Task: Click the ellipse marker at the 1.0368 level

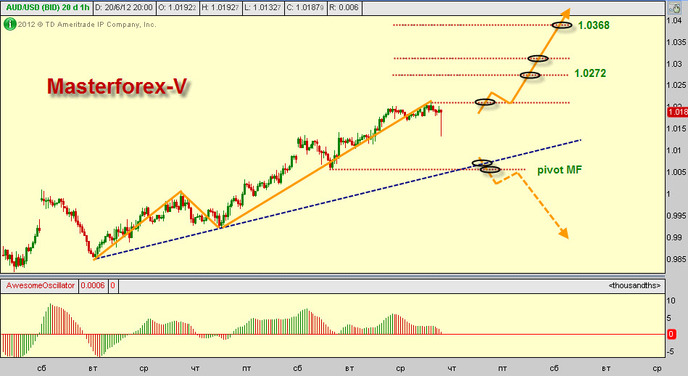Action: (562, 25)
